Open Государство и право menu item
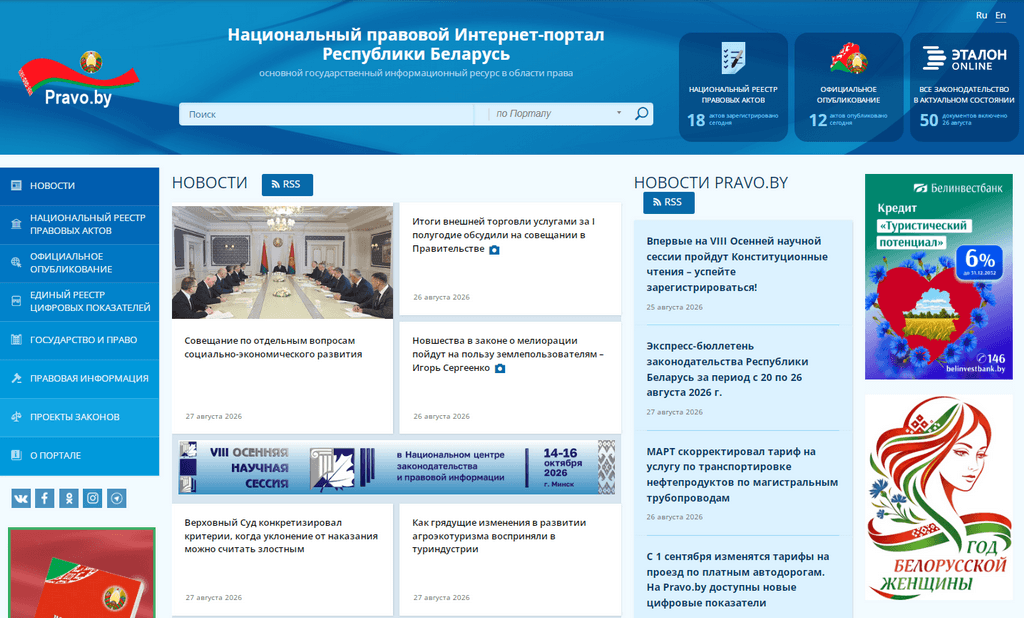 pos(80,340)
